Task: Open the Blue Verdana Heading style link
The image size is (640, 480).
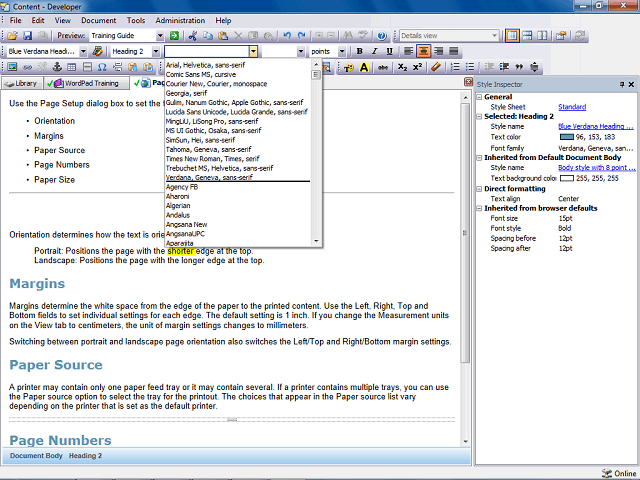Action: (596, 127)
